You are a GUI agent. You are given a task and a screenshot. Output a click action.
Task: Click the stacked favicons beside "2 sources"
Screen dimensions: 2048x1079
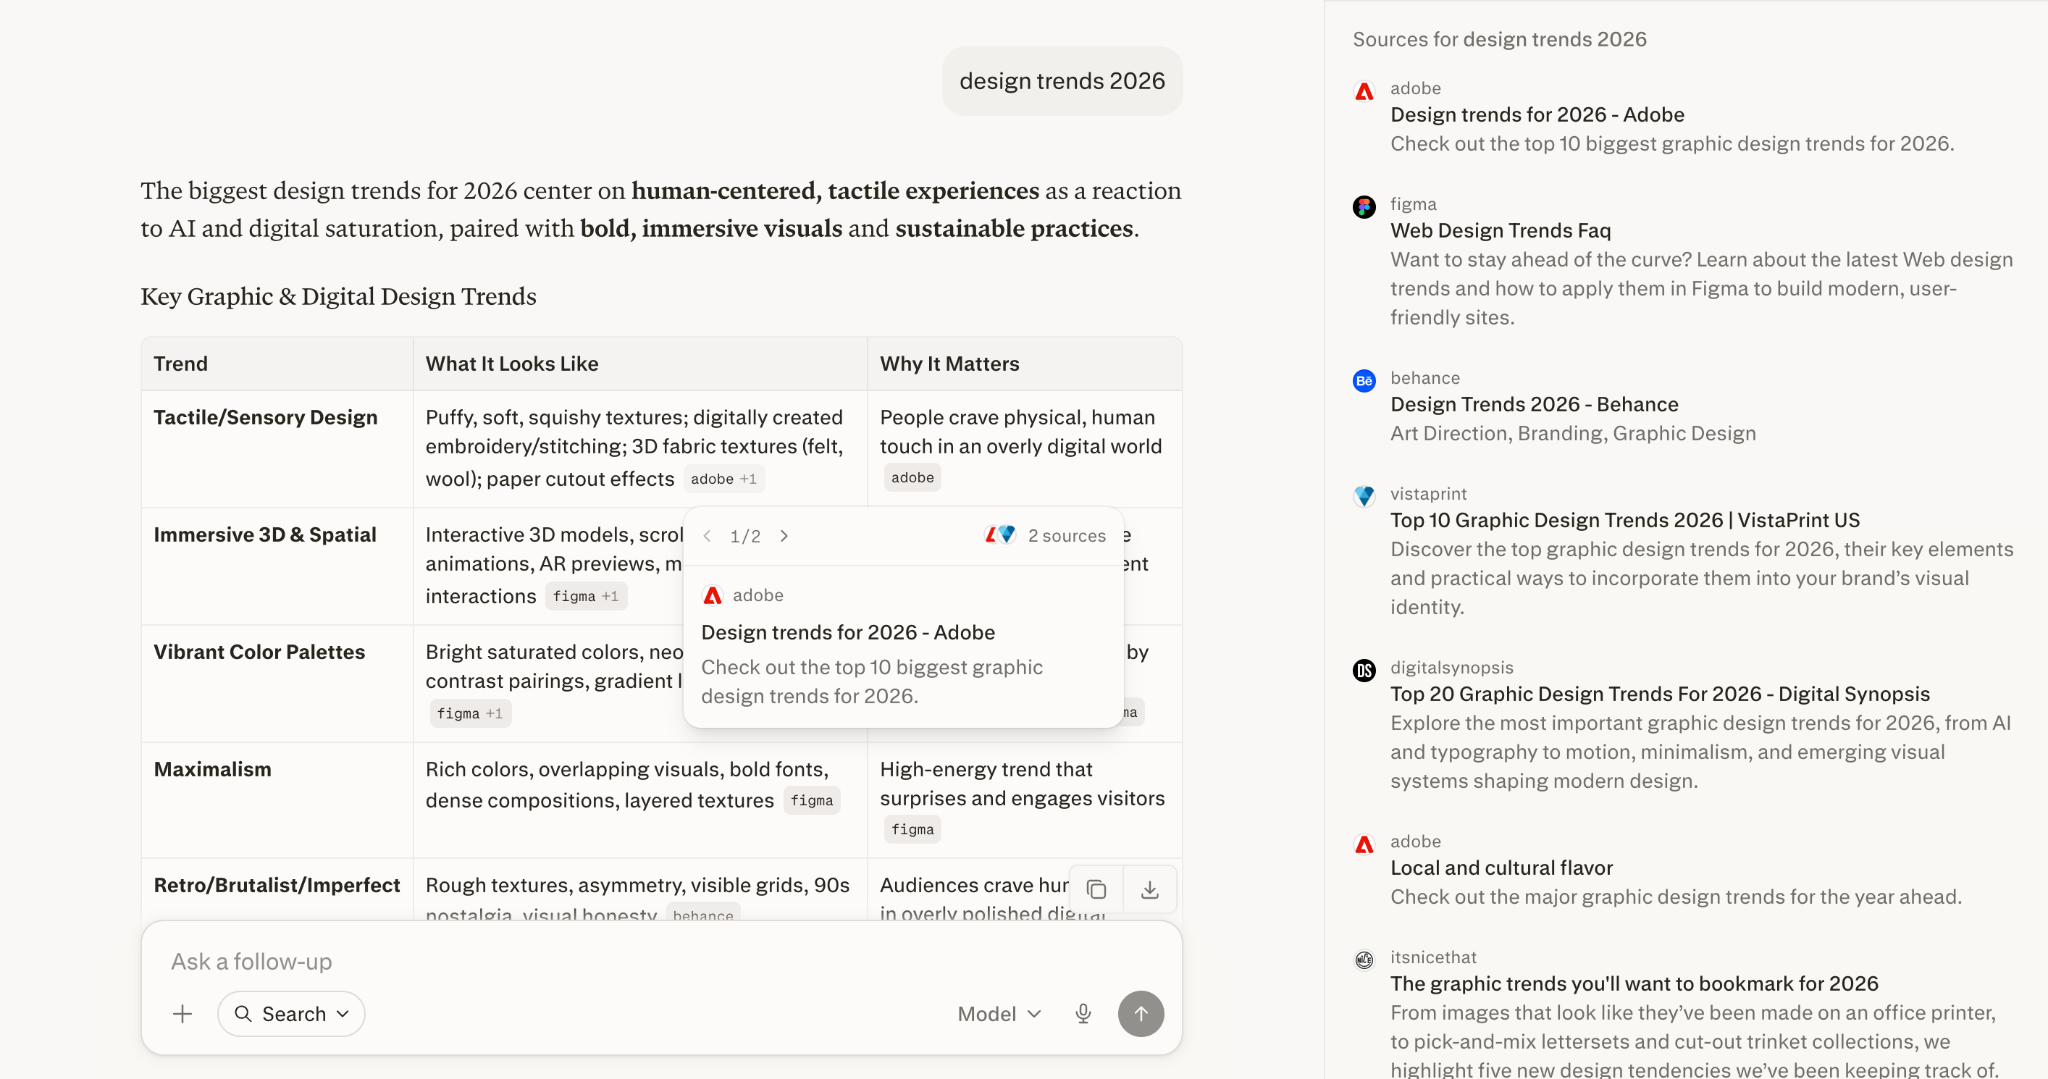pyautogui.click(x=1000, y=535)
